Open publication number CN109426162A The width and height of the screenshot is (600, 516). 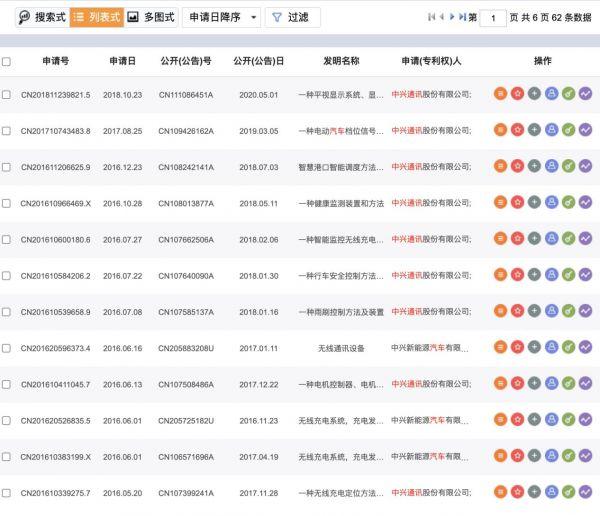(x=186, y=131)
